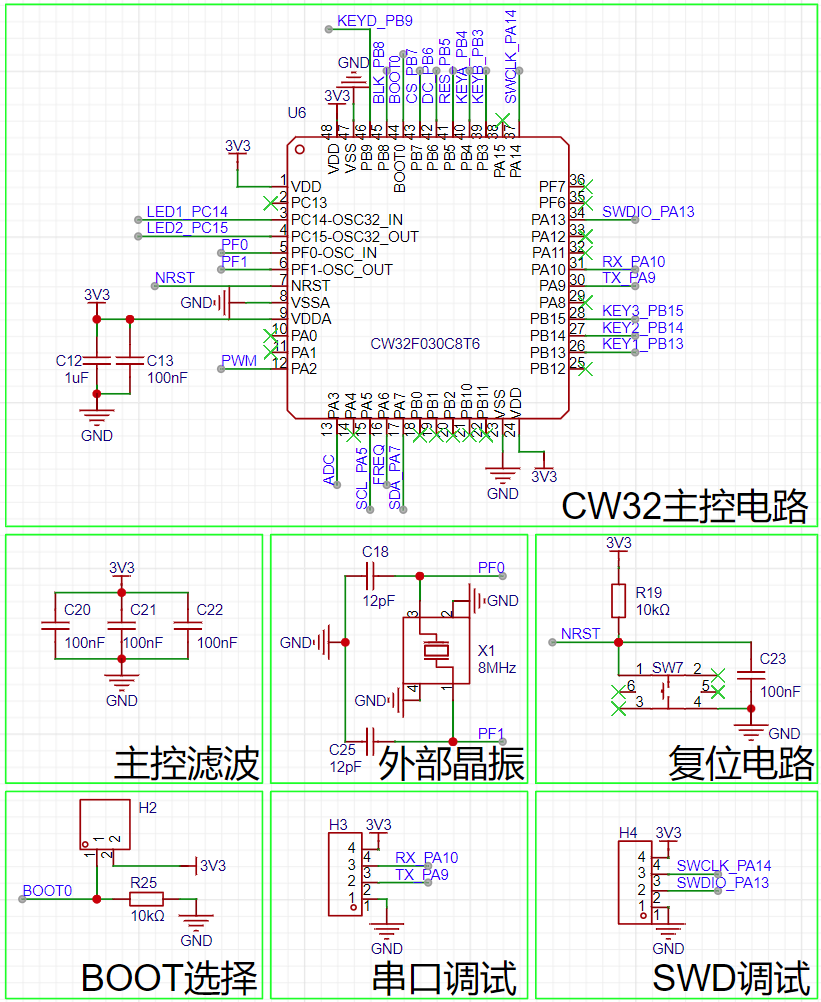821x1002 pixels.
Task: Click the C18 capacitor designator
Action: tap(375, 551)
